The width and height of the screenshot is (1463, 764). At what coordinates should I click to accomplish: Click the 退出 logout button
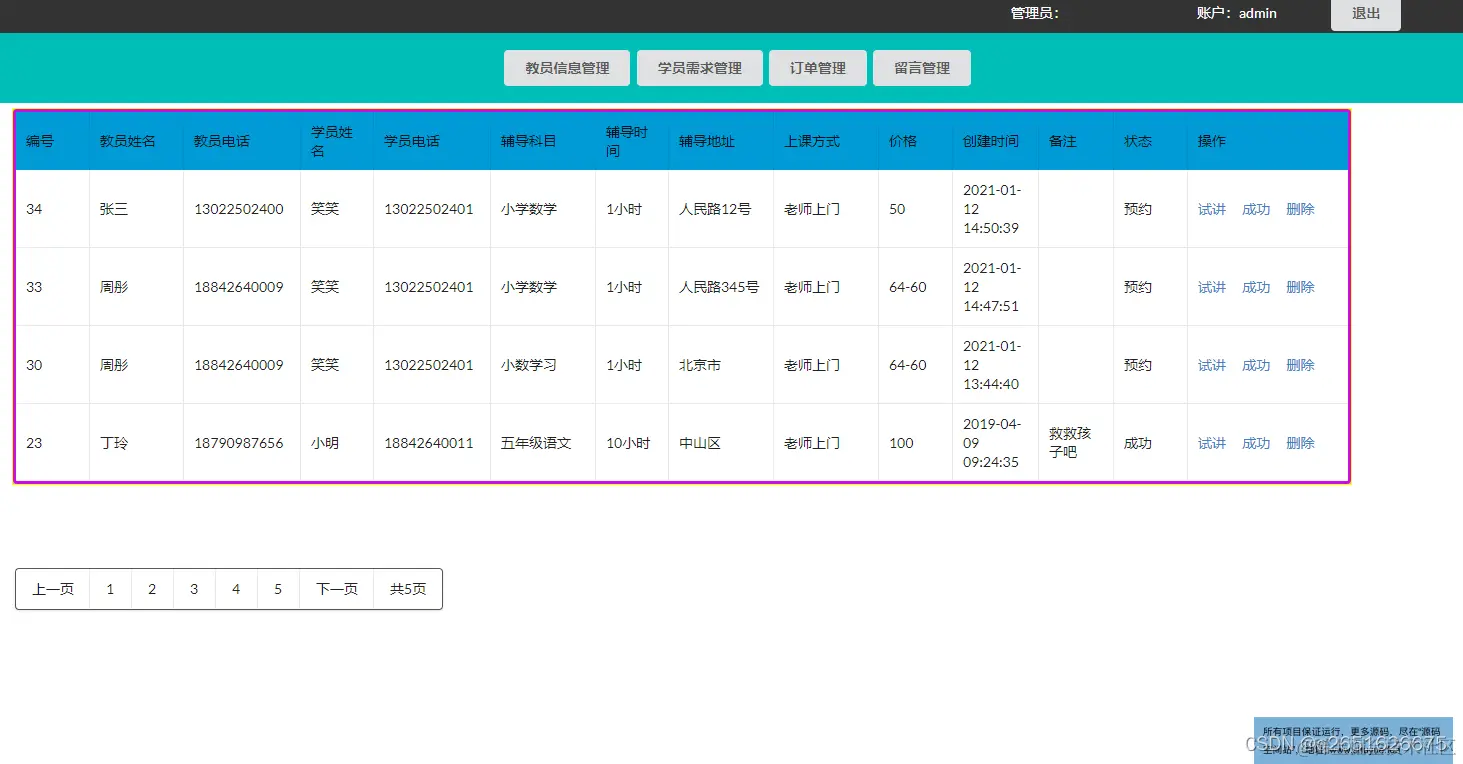[x=1365, y=14]
